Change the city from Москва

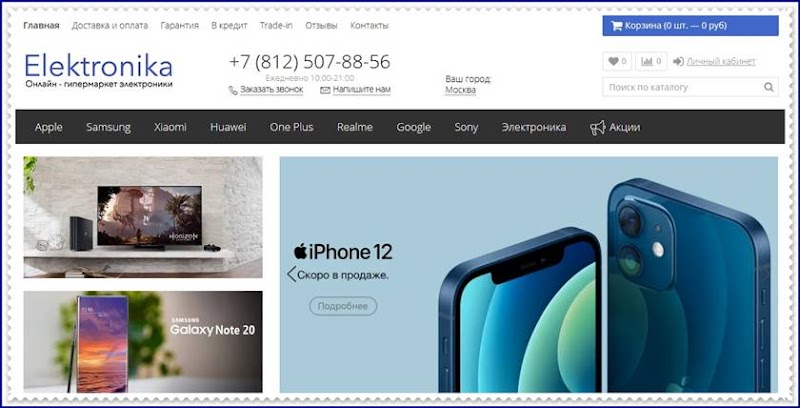click(460, 90)
